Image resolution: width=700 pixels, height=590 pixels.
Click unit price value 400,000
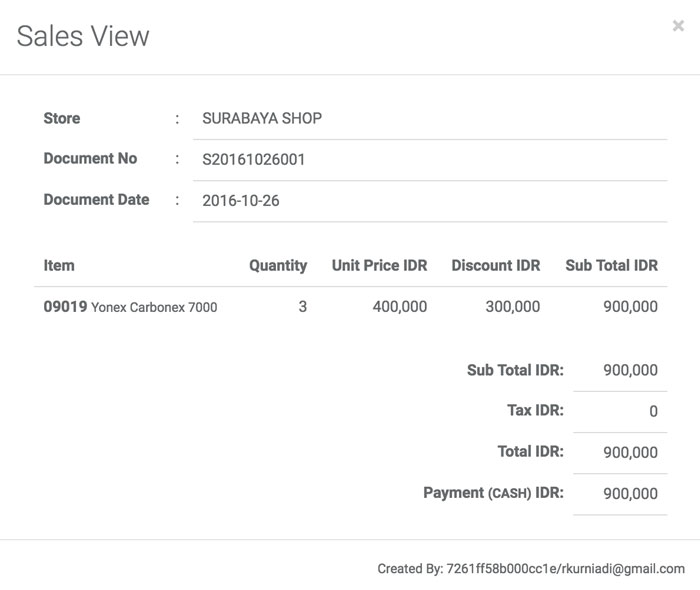pos(400,307)
